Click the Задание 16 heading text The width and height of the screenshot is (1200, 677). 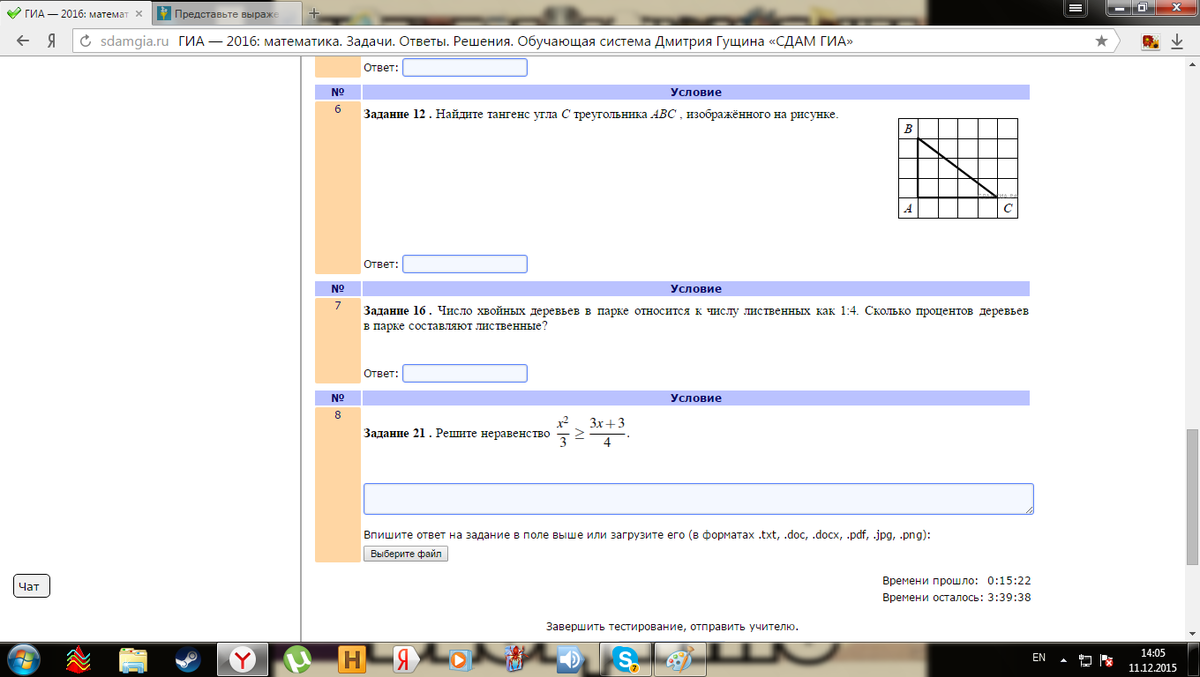(x=397, y=312)
